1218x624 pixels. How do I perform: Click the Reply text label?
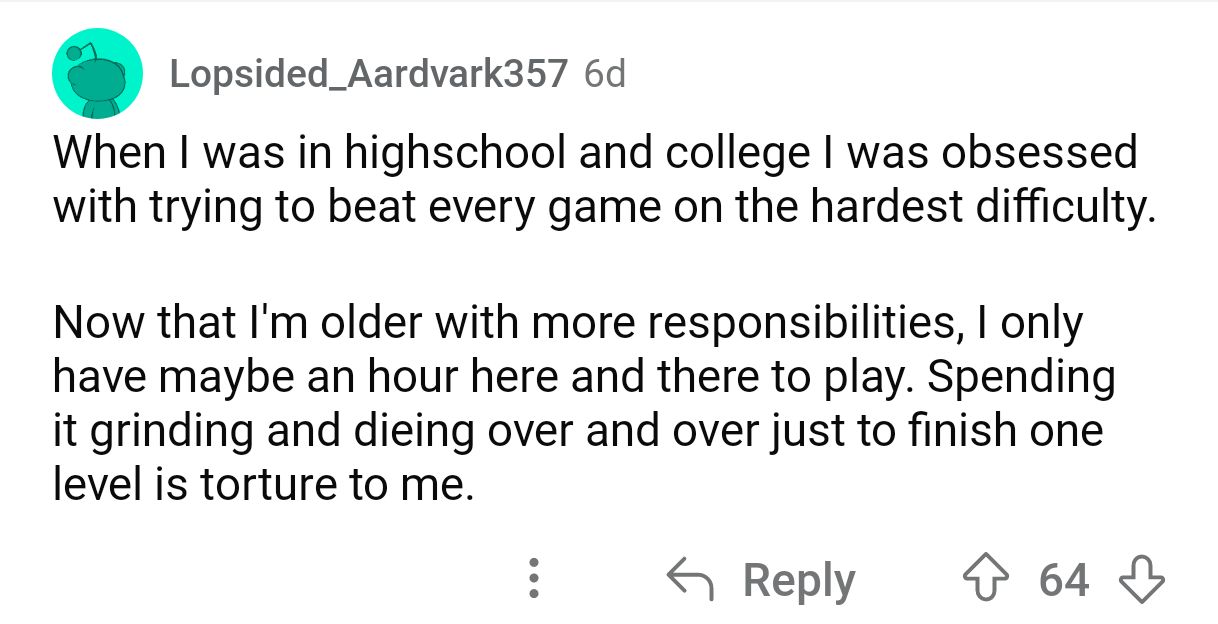(800, 581)
